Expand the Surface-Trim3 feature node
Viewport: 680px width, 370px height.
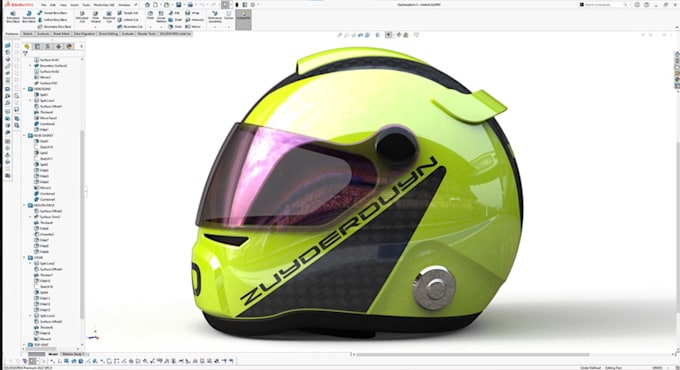(30, 217)
